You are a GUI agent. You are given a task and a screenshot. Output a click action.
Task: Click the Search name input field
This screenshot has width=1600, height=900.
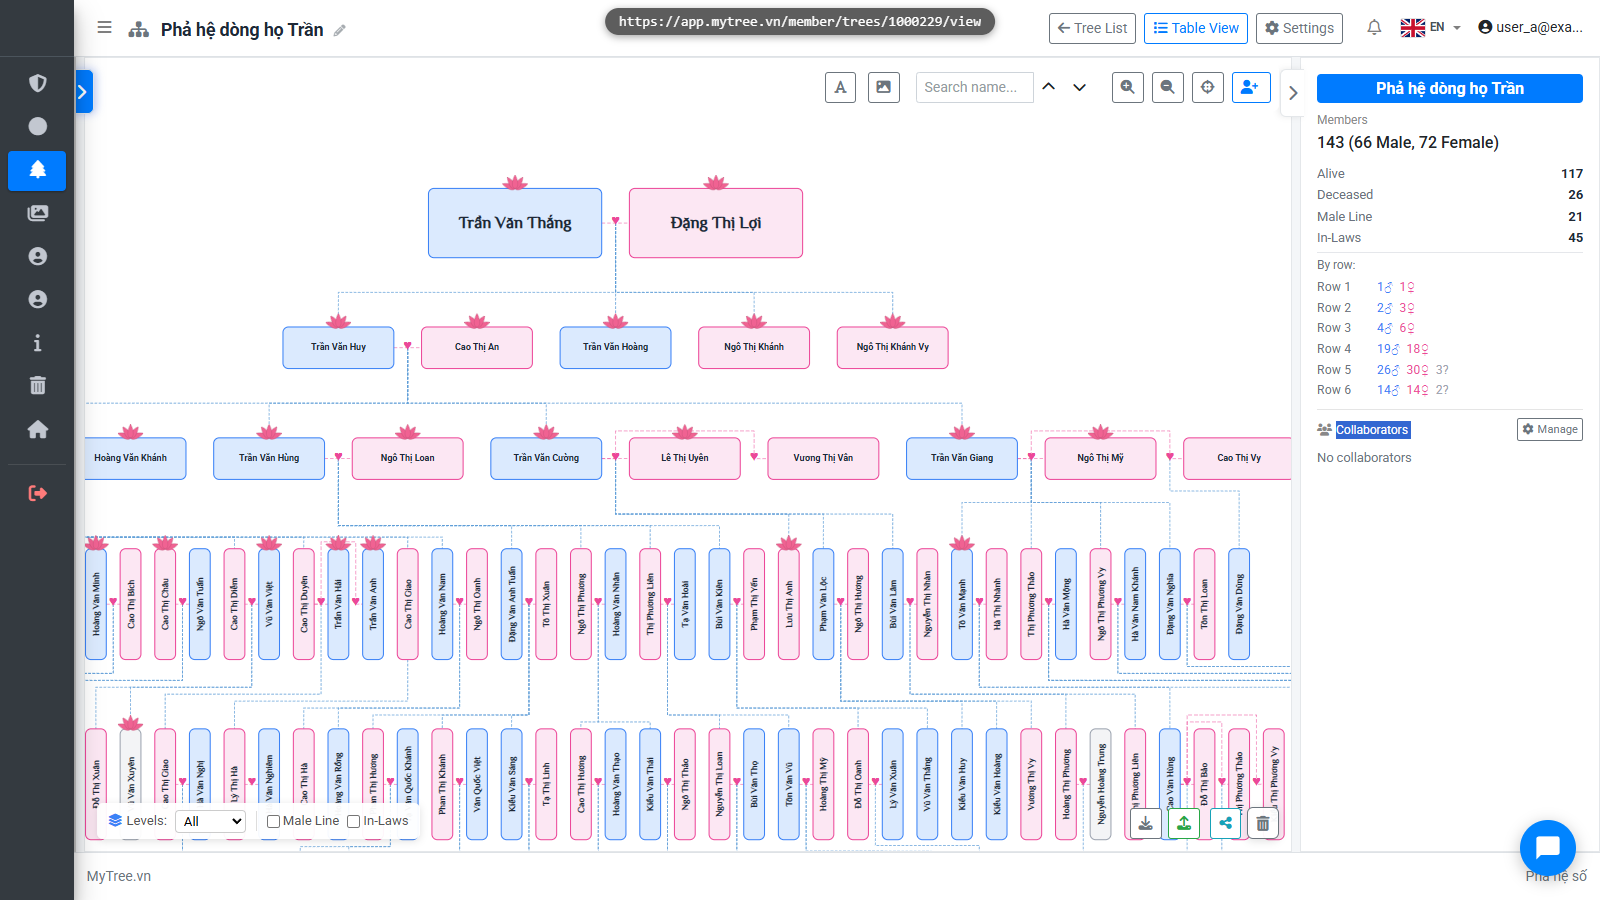974,87
